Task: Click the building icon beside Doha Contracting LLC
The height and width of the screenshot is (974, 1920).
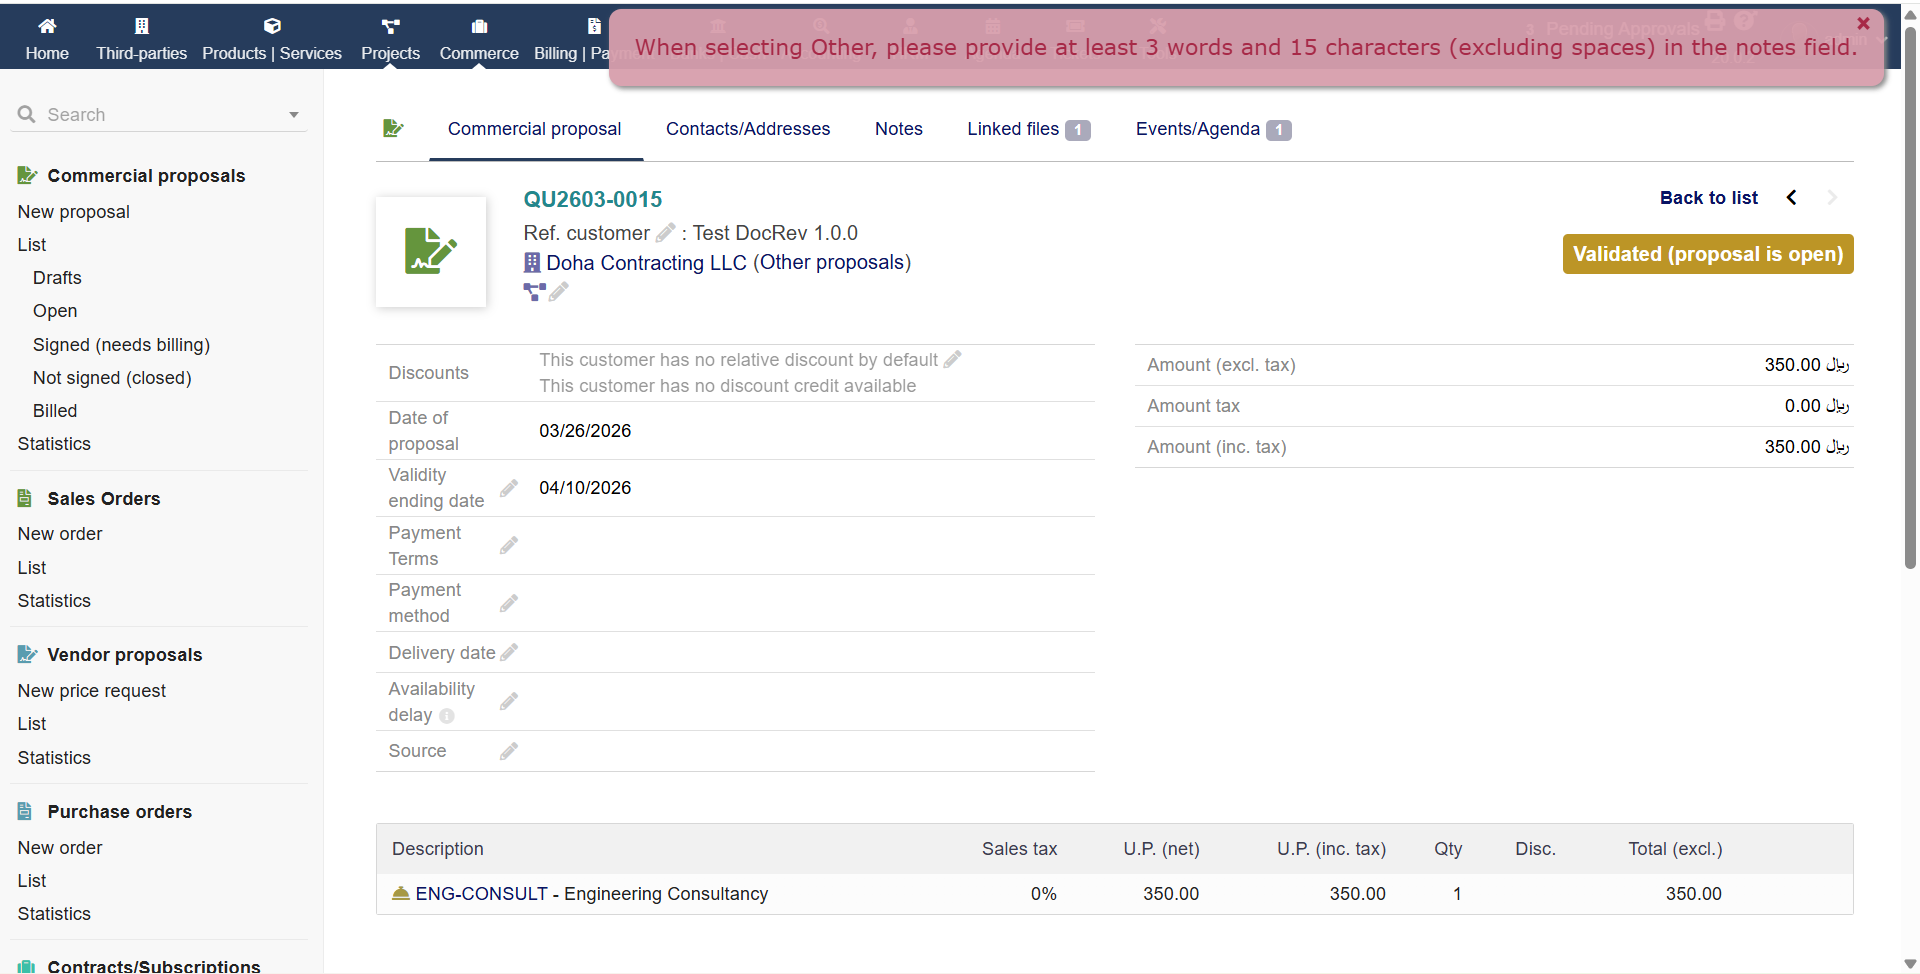Action: click(x=532, y=263)
